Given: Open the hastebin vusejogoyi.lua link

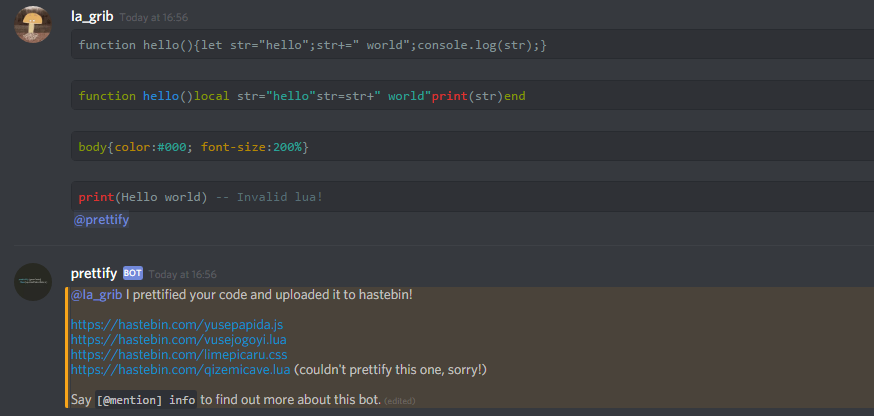Looking at the screenshot, I should pyautogui.click(x=179, y=339).
